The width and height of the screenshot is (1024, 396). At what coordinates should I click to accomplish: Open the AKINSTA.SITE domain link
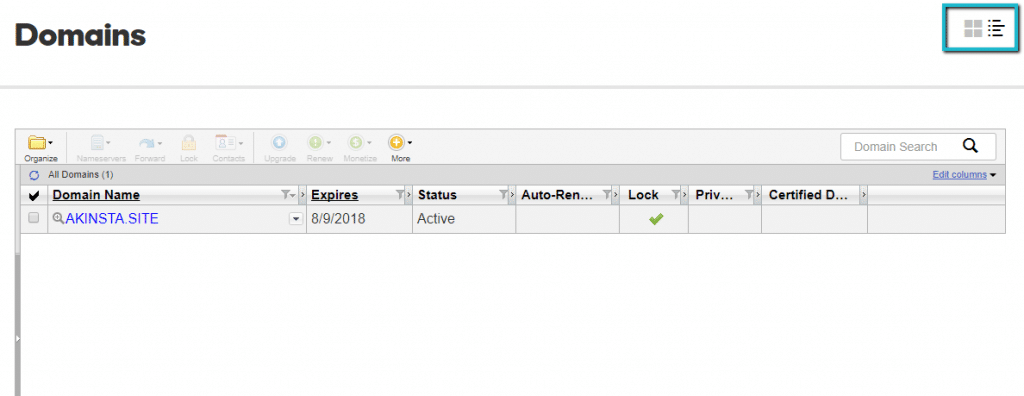coord(112,219)
